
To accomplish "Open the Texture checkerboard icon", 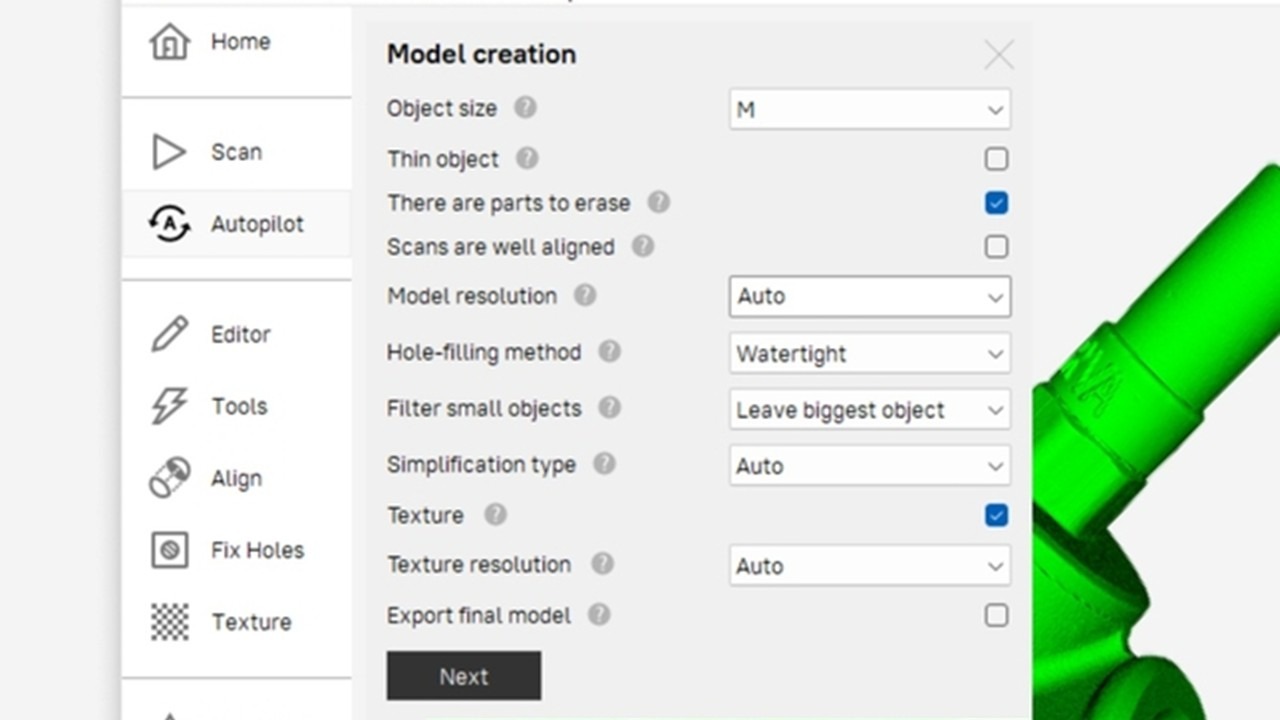I will [x=169, y=622].
